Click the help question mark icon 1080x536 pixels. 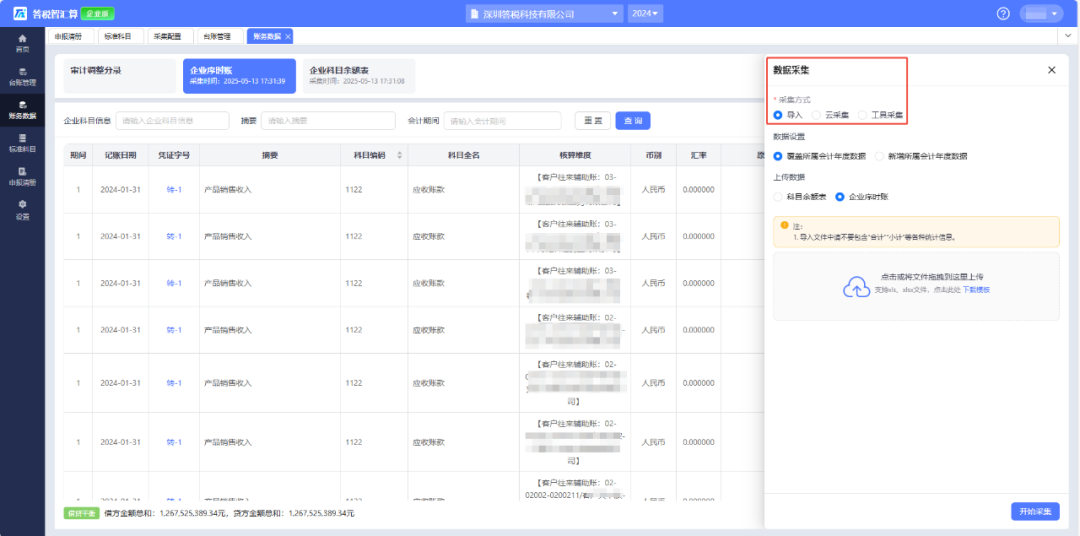1003,13
